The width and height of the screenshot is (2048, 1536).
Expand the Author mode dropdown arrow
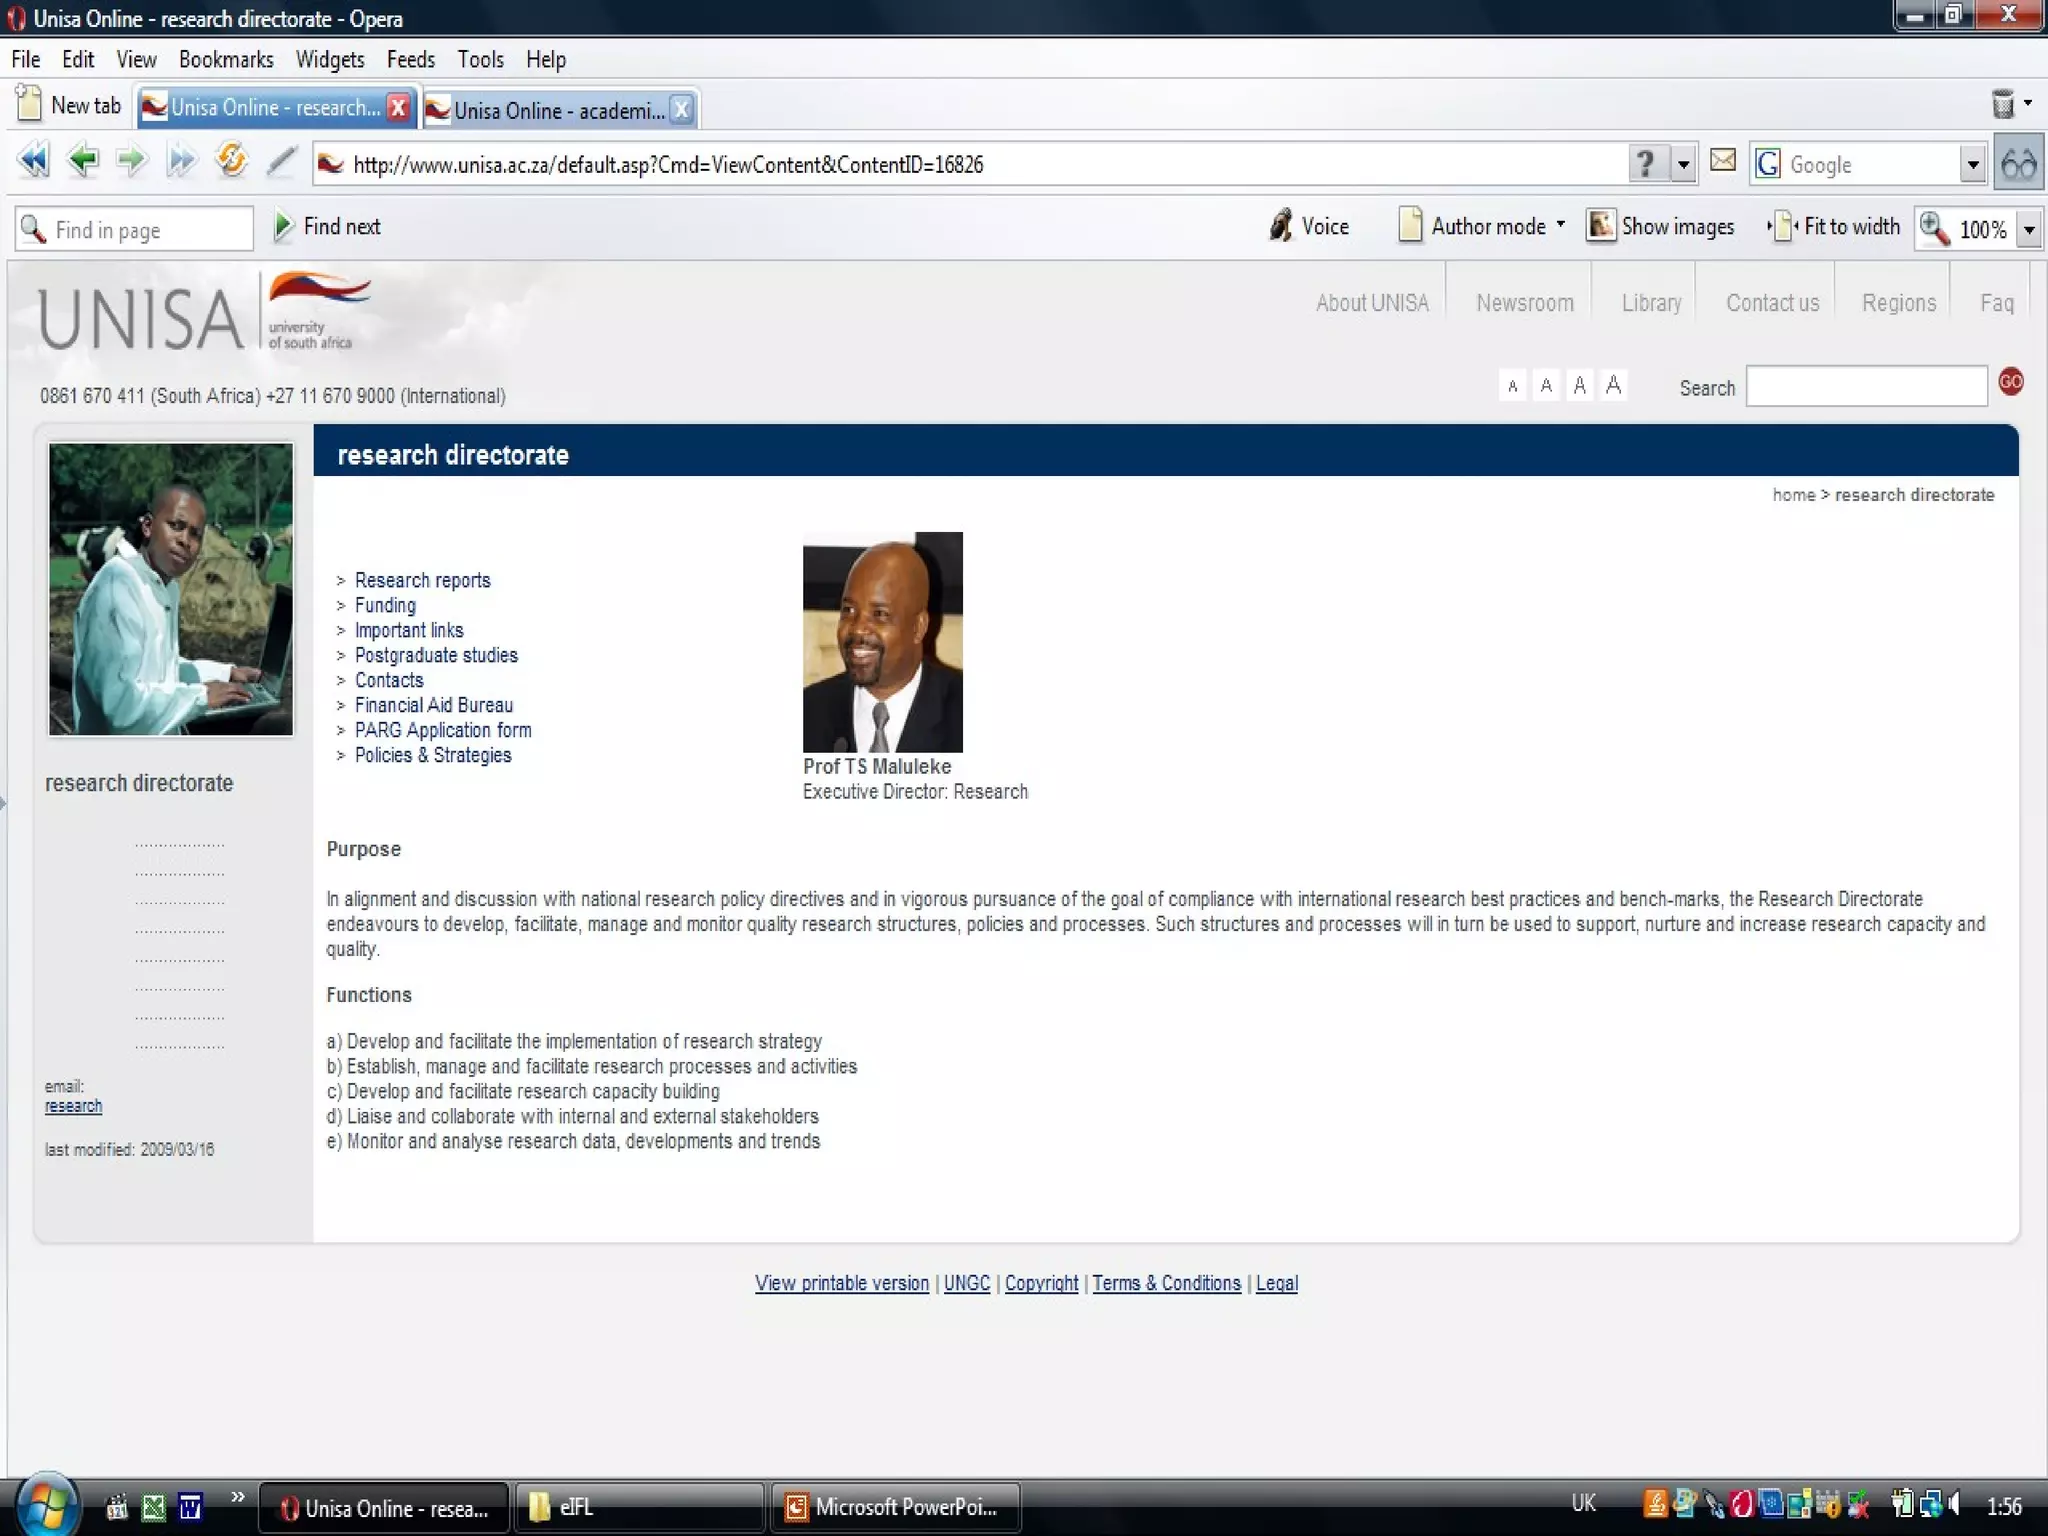tap(1560, 225)
